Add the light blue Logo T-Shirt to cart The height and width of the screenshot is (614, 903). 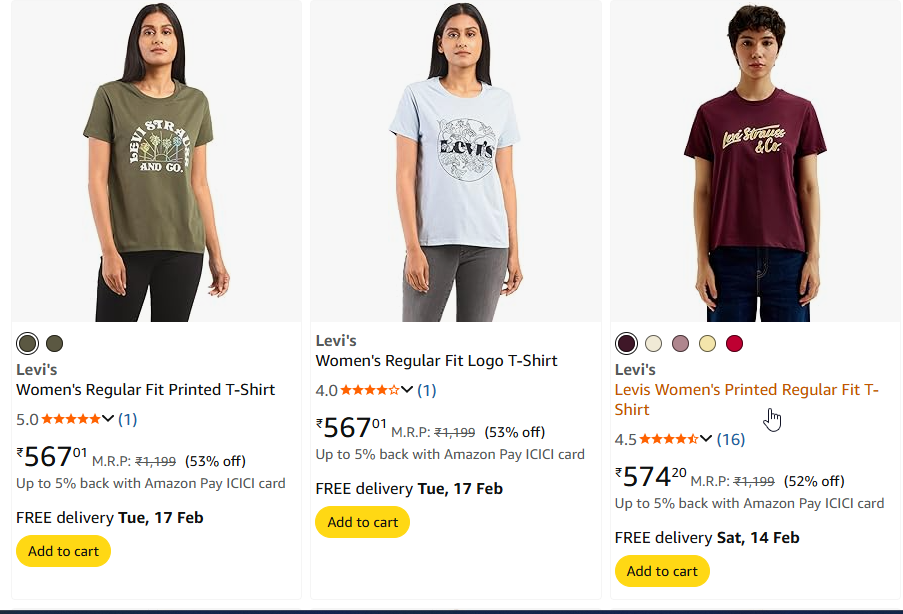pyautogui.click(x=362, y=522)
